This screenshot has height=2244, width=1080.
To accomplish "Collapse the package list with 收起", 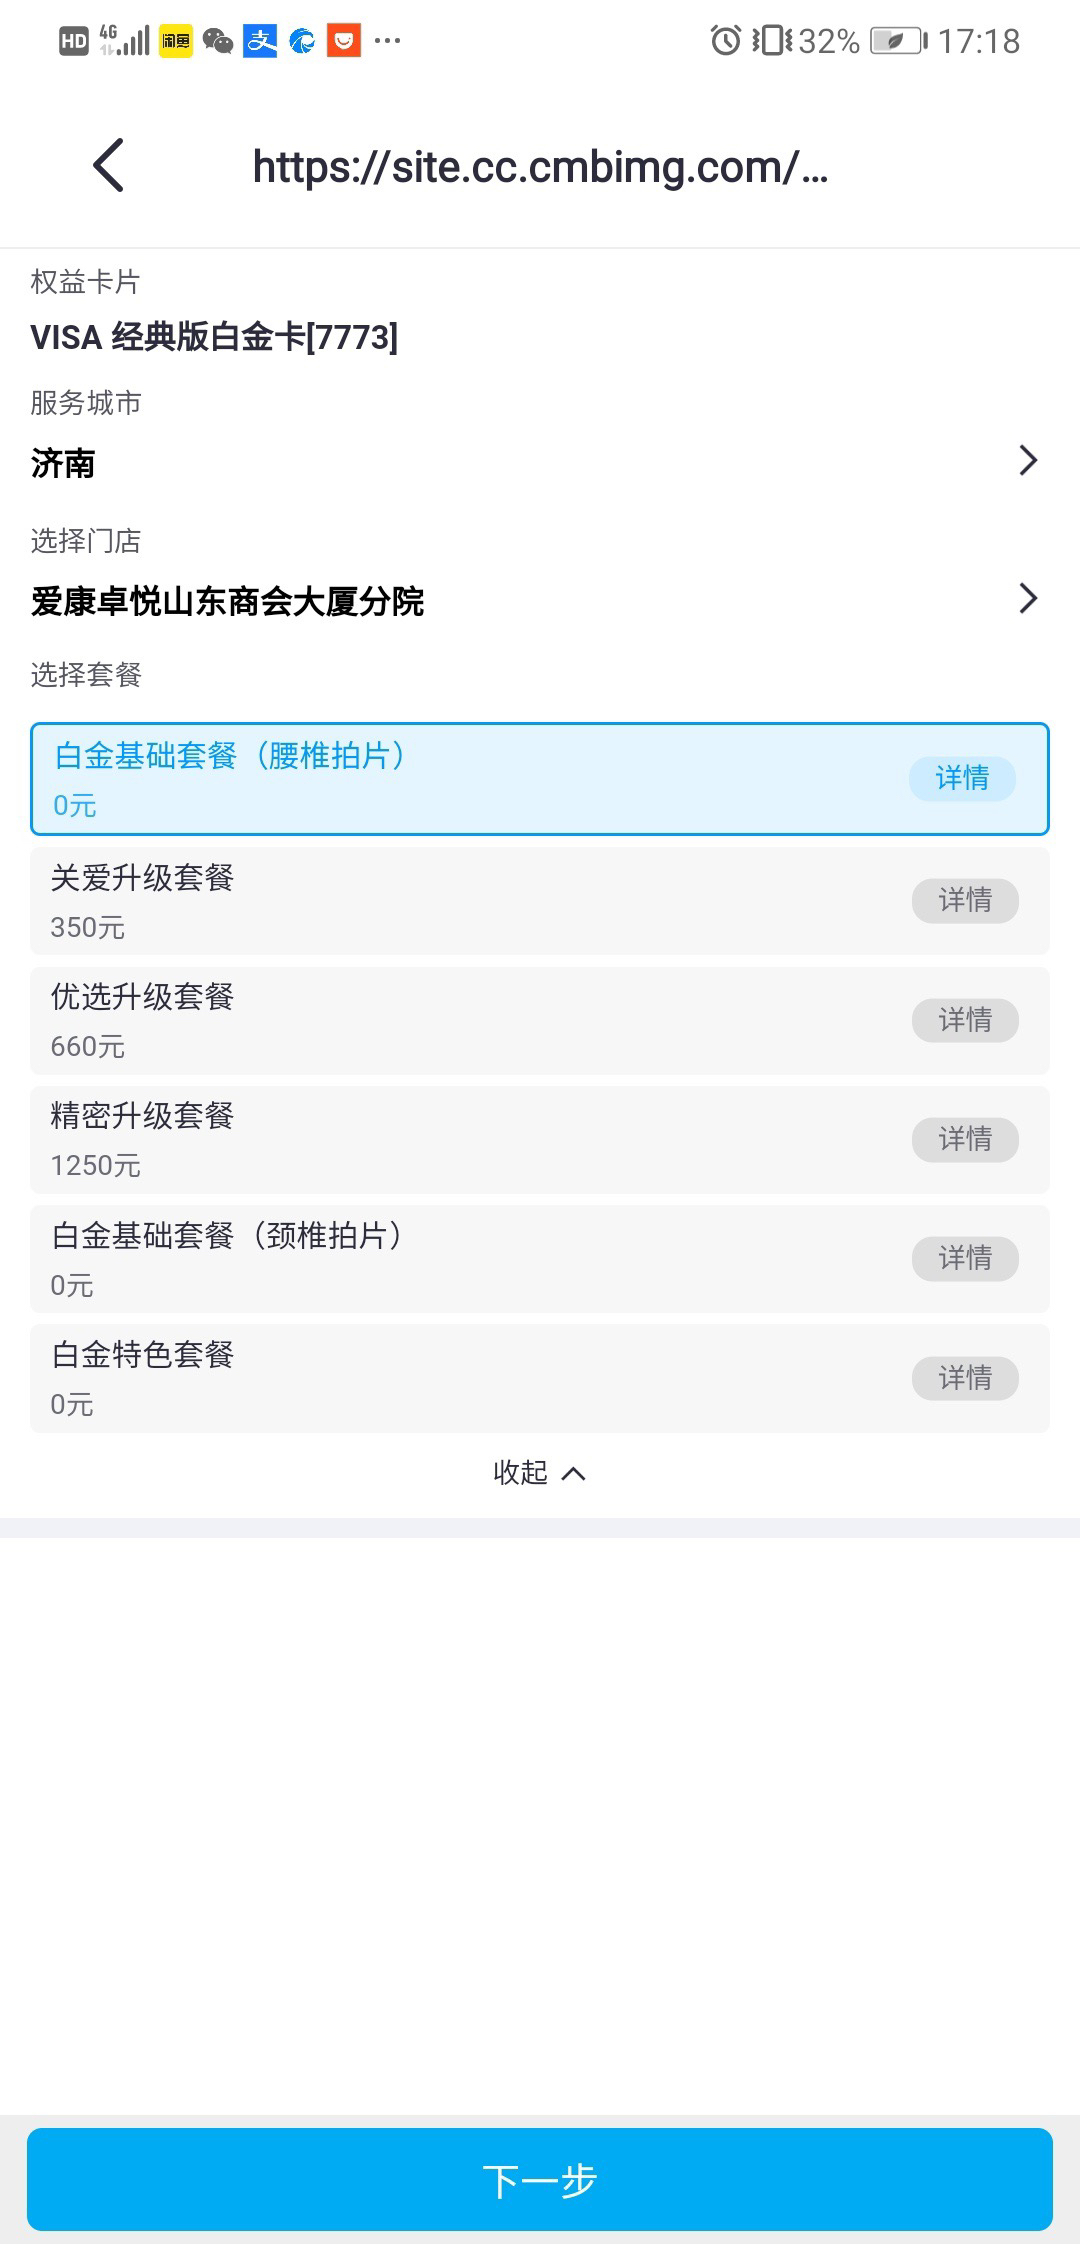I will [x=540, y=1472].
